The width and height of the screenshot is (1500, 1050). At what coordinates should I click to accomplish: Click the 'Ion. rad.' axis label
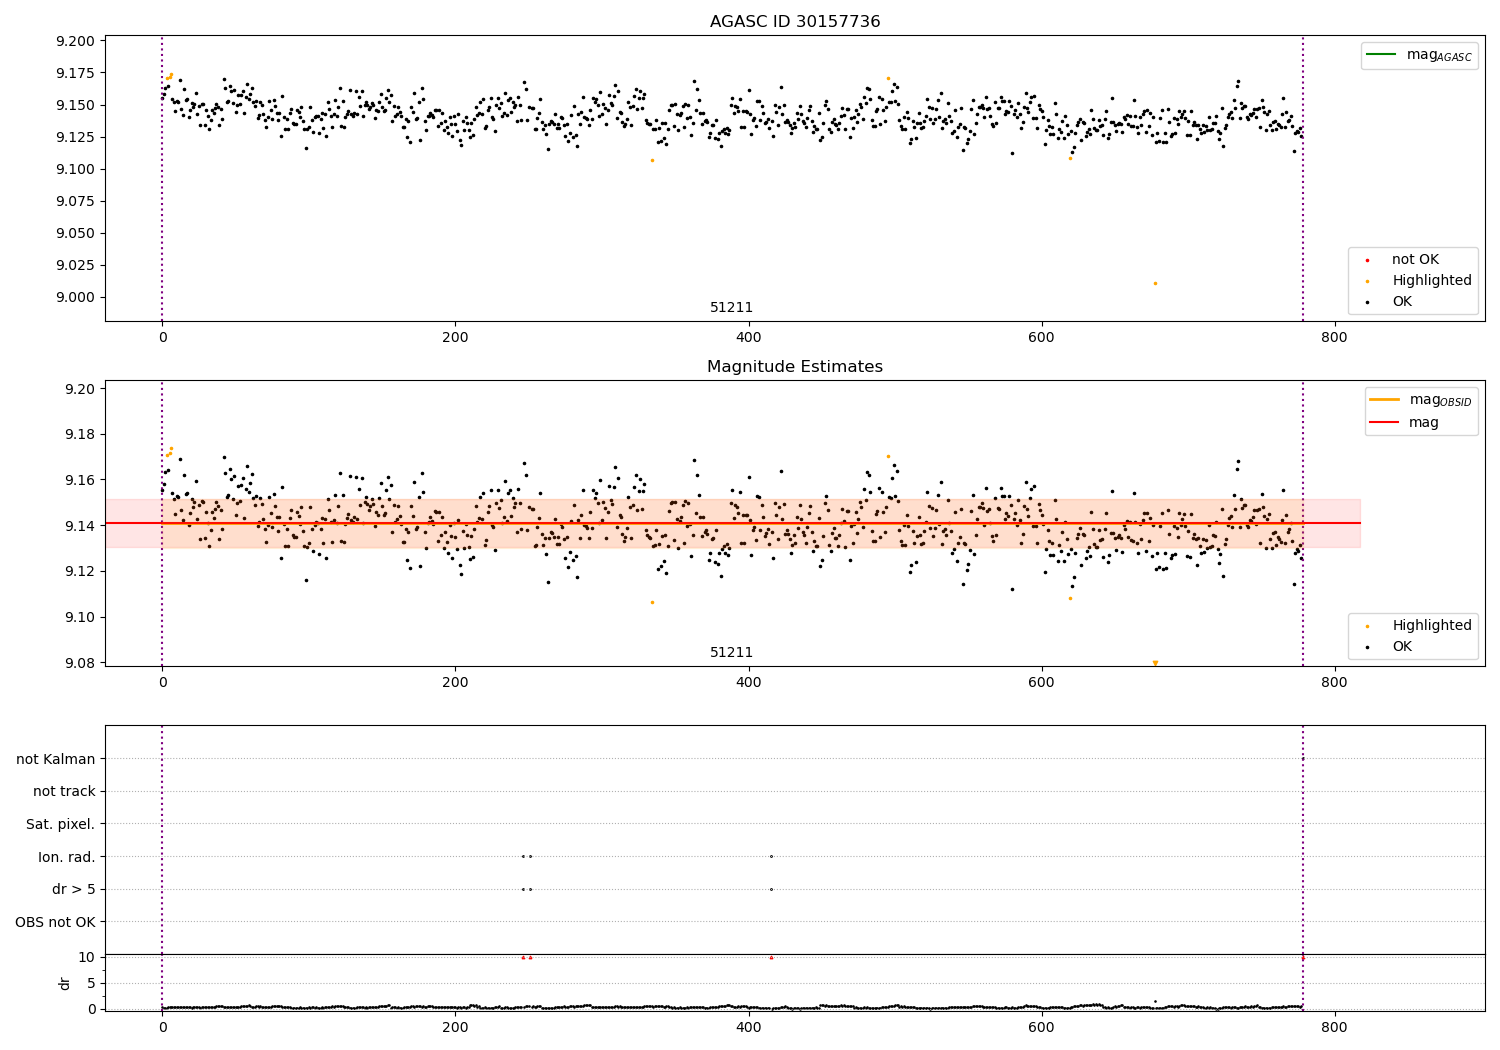[67, 857]
